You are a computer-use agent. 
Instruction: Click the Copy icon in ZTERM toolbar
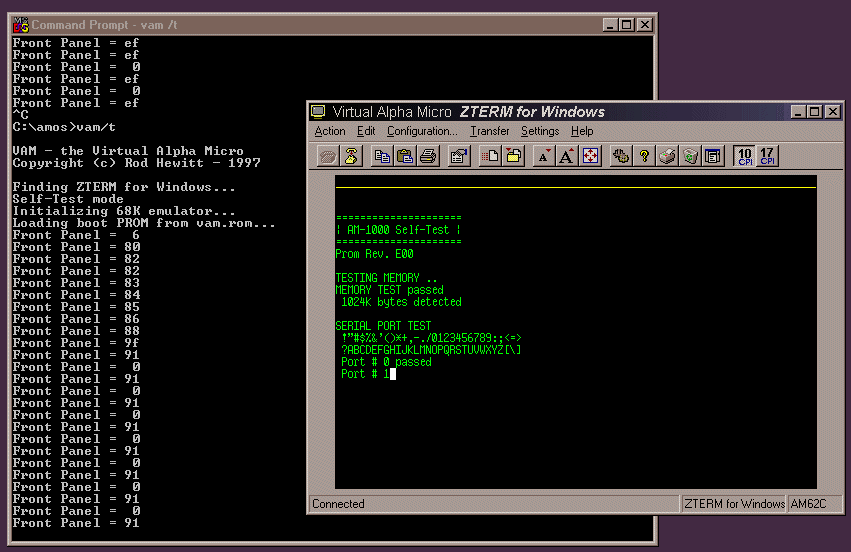coord(382,156)
